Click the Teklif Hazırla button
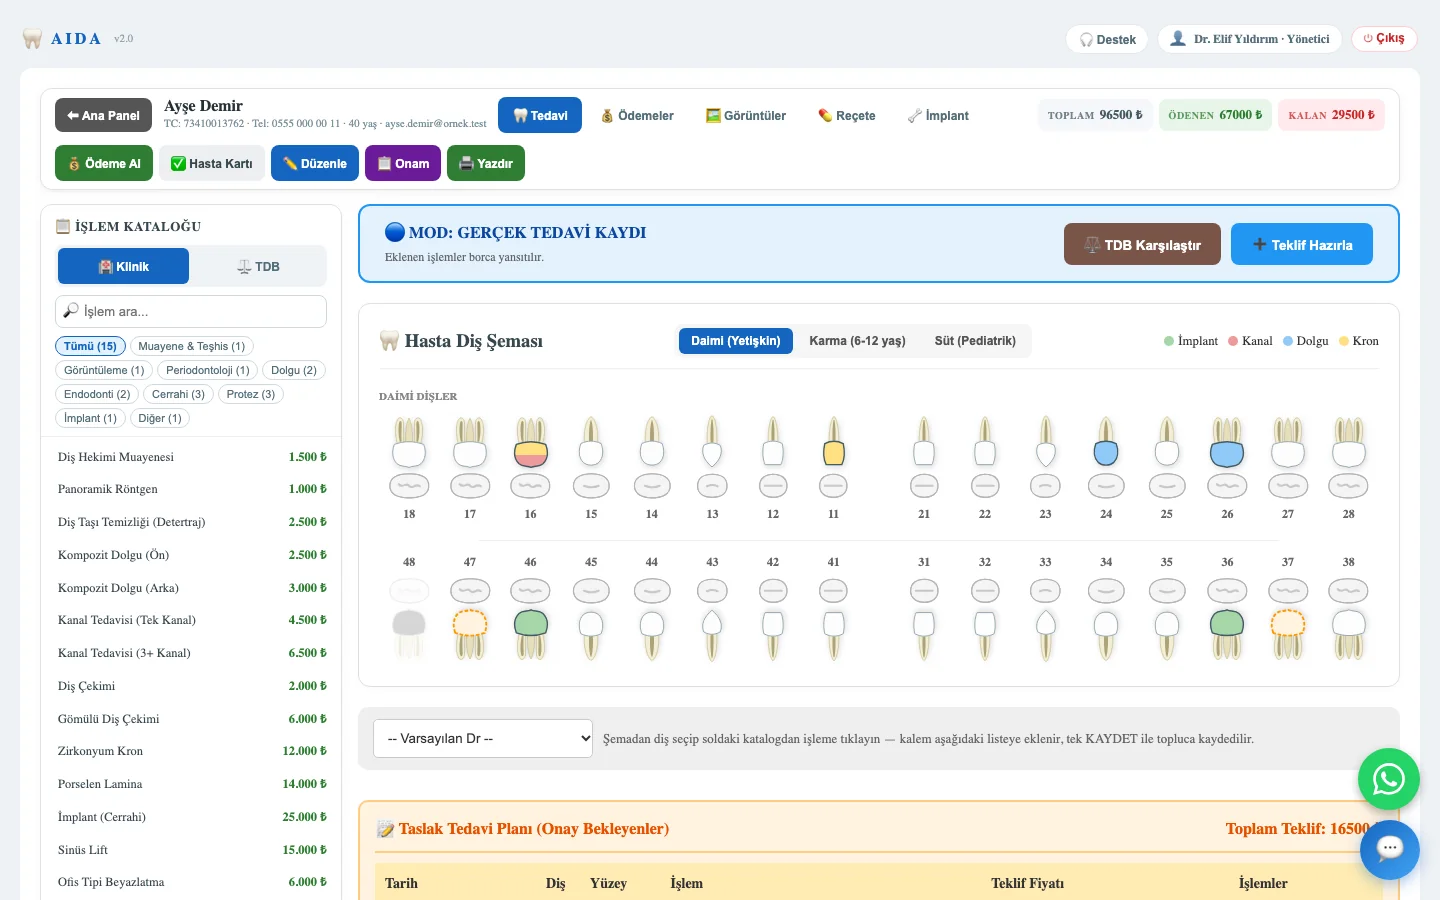Image resolution: width=1440 pixels, height=900 pixels. tap(1302, 244)
